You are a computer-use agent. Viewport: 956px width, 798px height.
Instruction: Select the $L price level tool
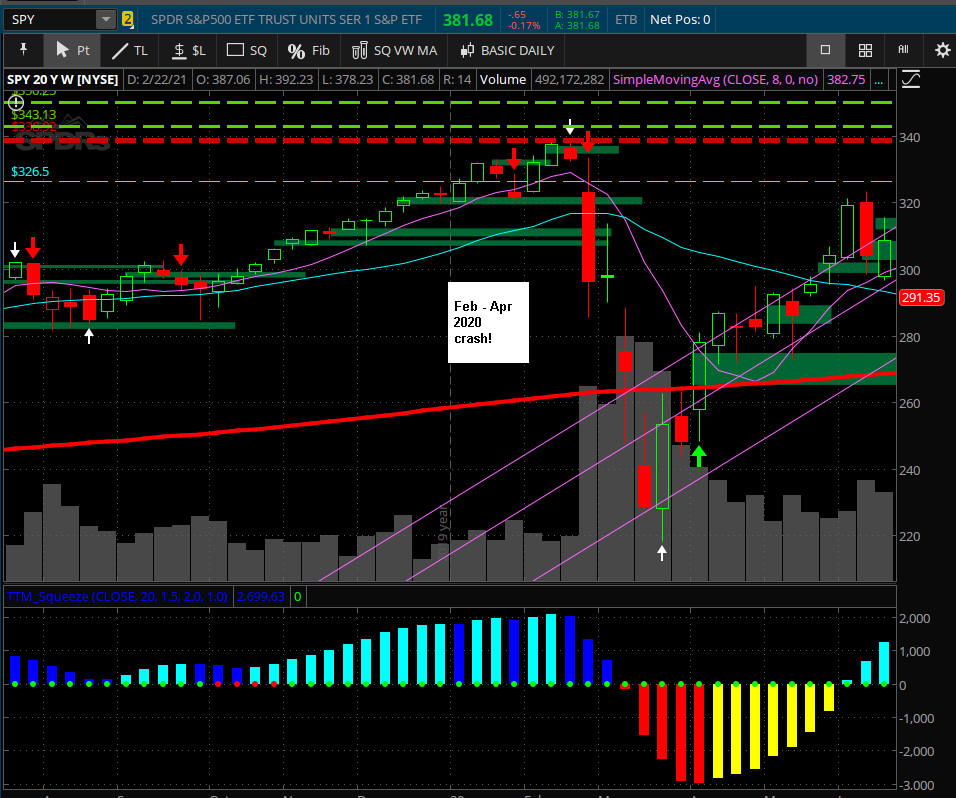point(188,51)
